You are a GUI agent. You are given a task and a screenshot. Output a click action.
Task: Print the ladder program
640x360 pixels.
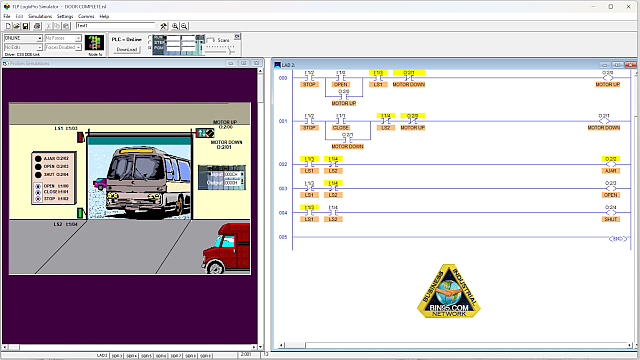click(37, 26)
